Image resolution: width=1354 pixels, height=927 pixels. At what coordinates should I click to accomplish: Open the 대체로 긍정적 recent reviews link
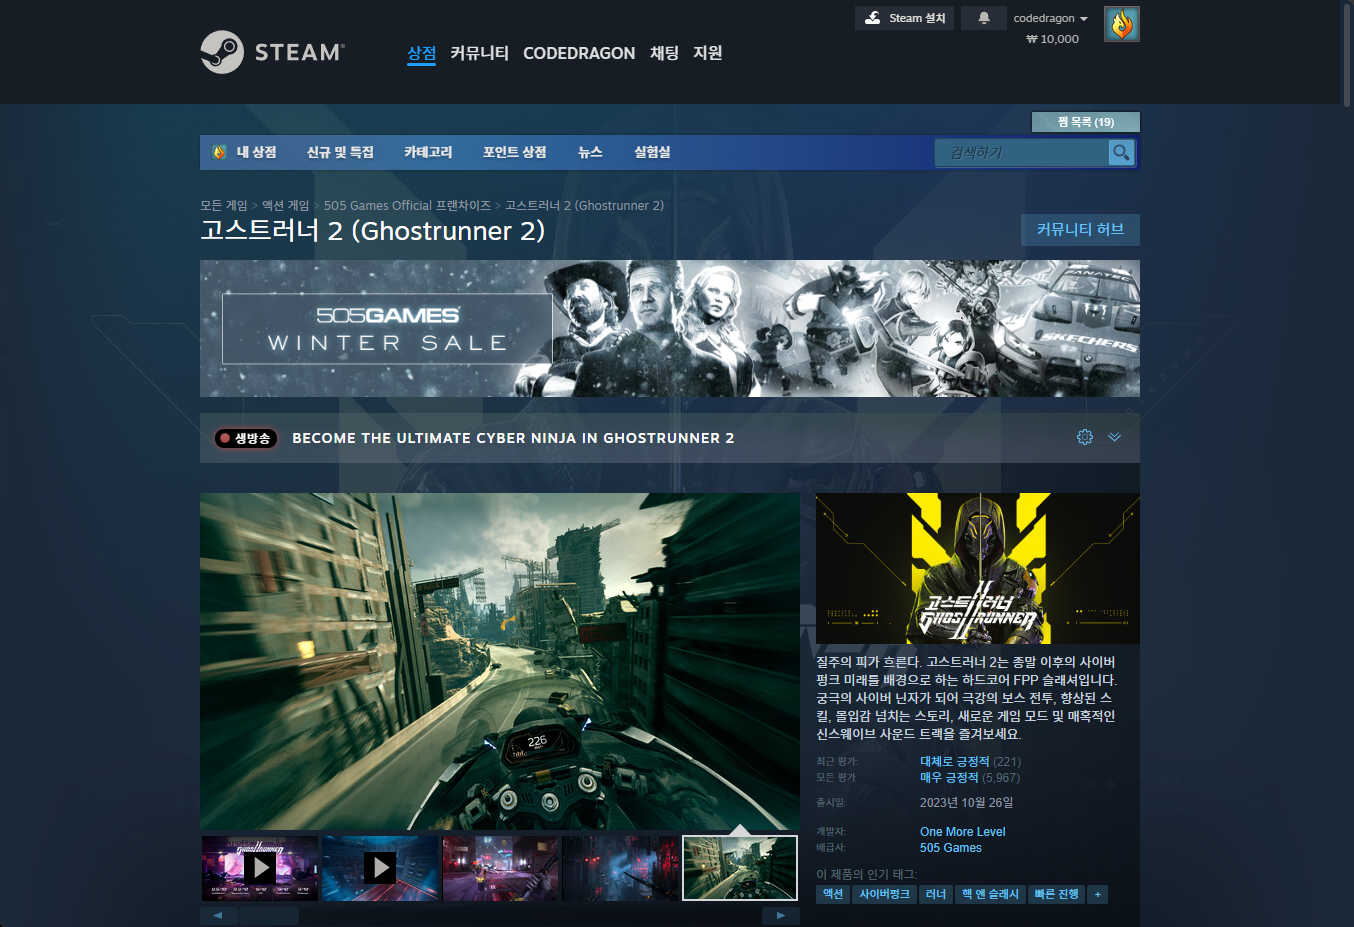coord(954,762)
